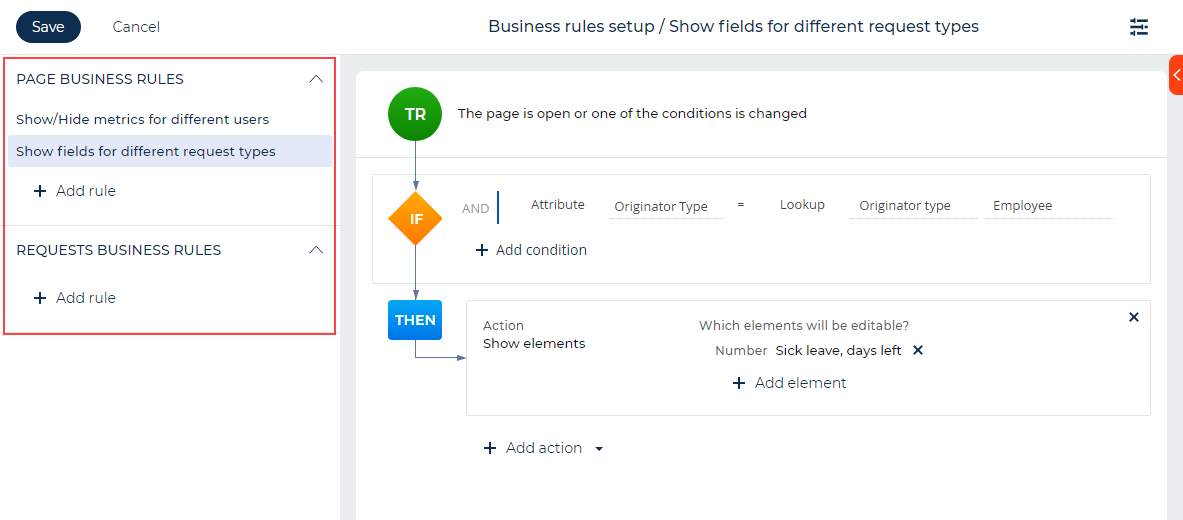This screenshot has width=1183, height=520.
Task: Add rule under Page Business Rules
Action: (75, 191)
